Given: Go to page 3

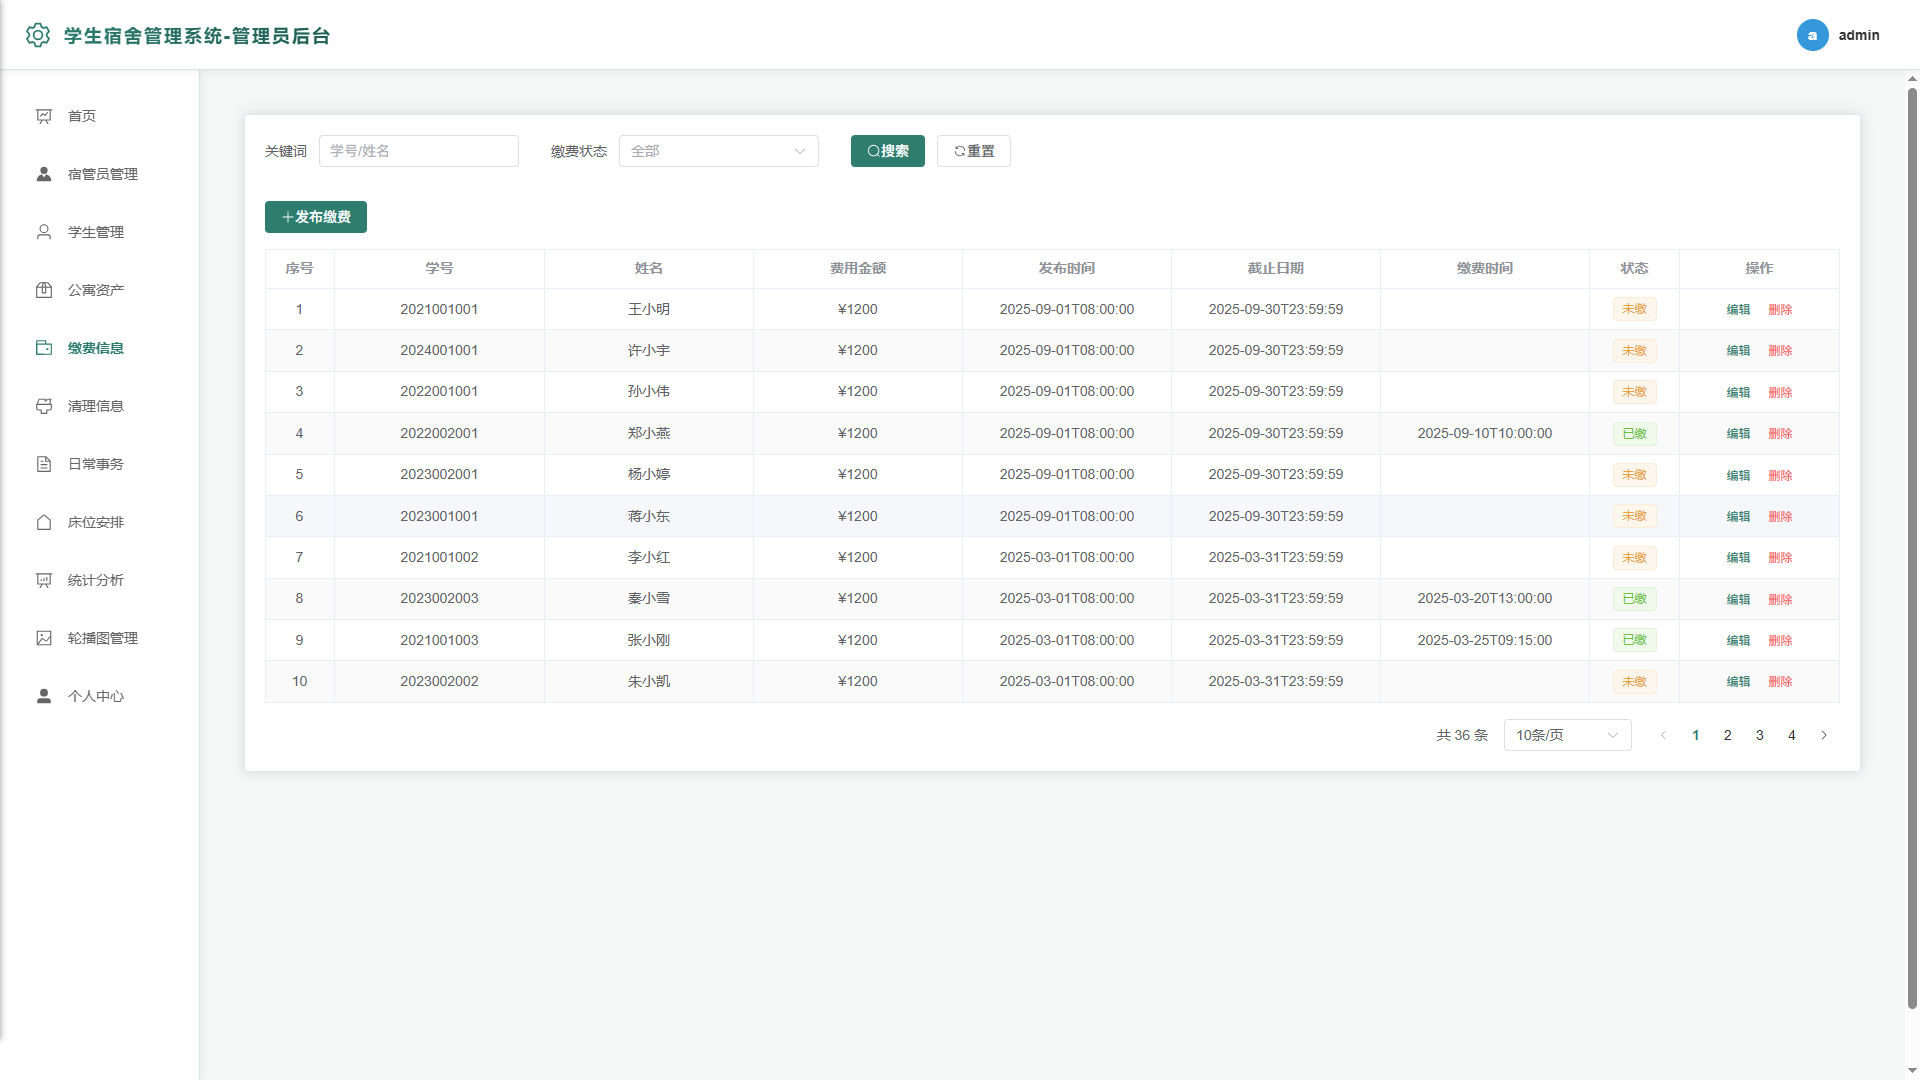Looking at the screenshot, I should pos(1760,735).
